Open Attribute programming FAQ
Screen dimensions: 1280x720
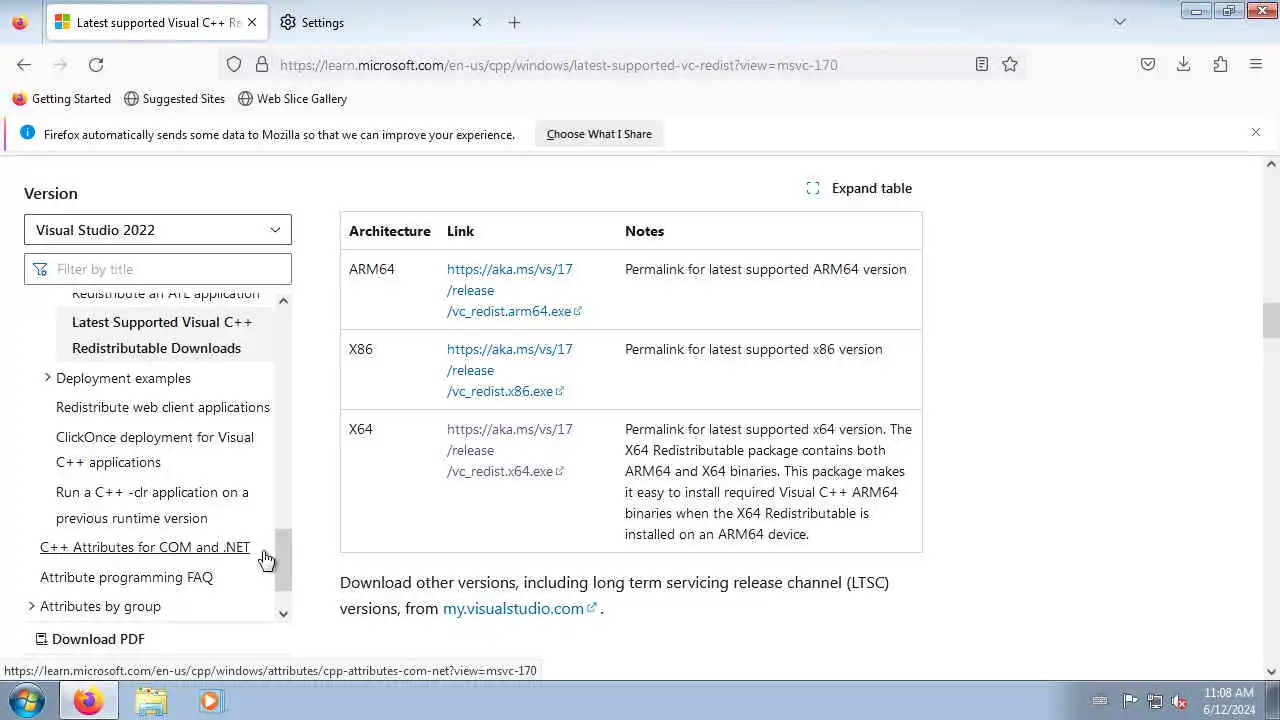click(126, 577)
